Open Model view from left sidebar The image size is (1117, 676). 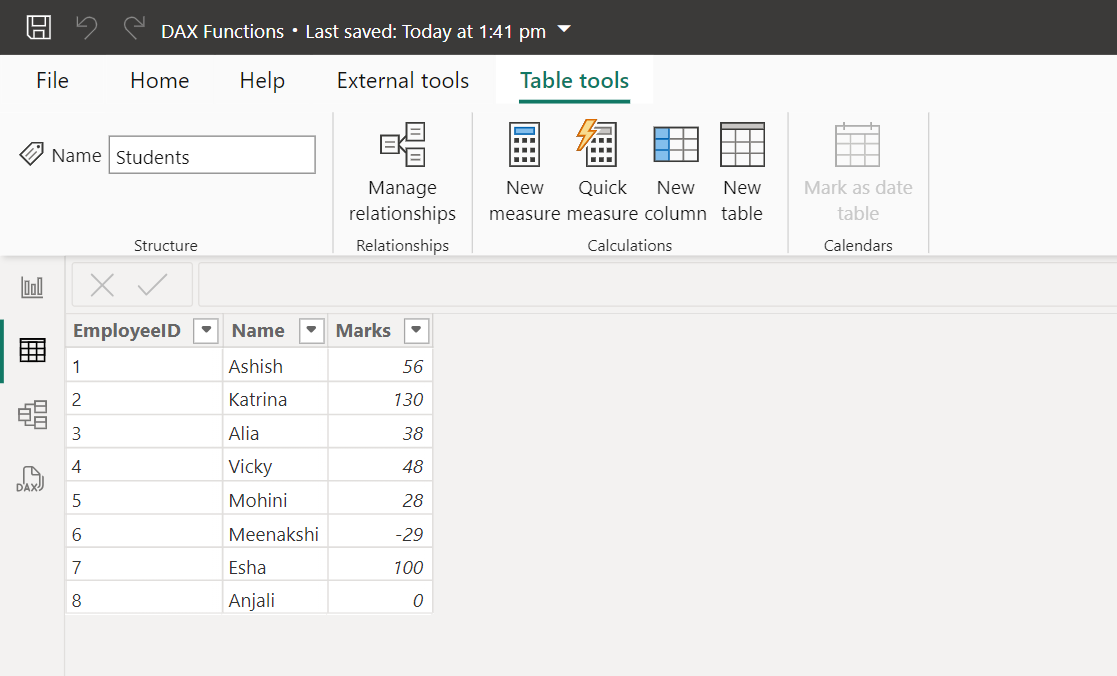pos(32,414)
